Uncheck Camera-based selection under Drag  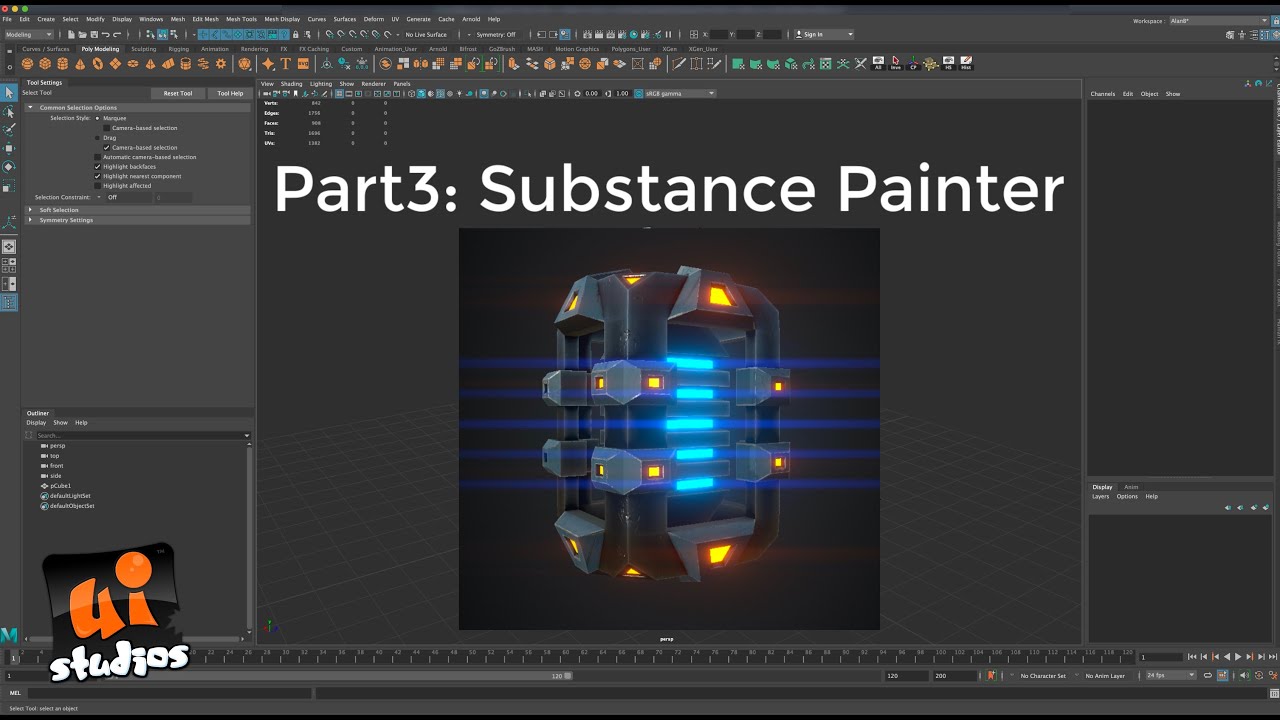pyautogui.click(x=107, y=147)
